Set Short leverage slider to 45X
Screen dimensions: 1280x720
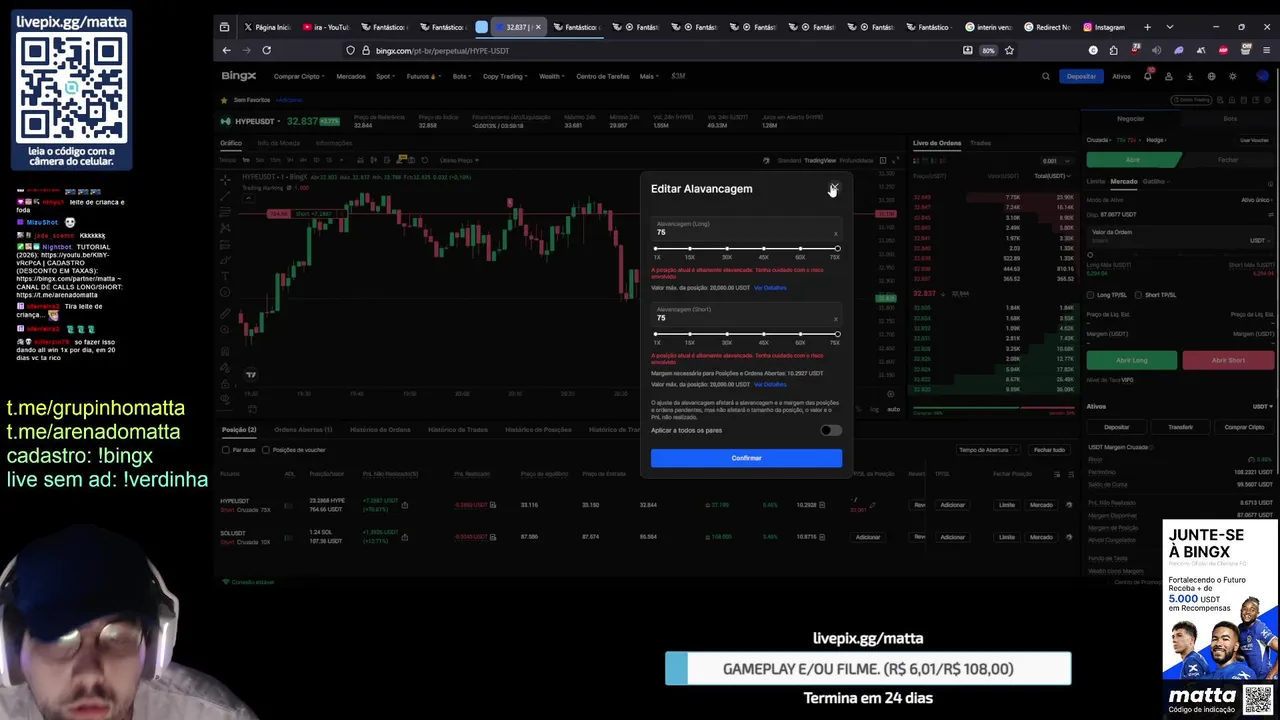pyautogui.click(x=763, y=334)
